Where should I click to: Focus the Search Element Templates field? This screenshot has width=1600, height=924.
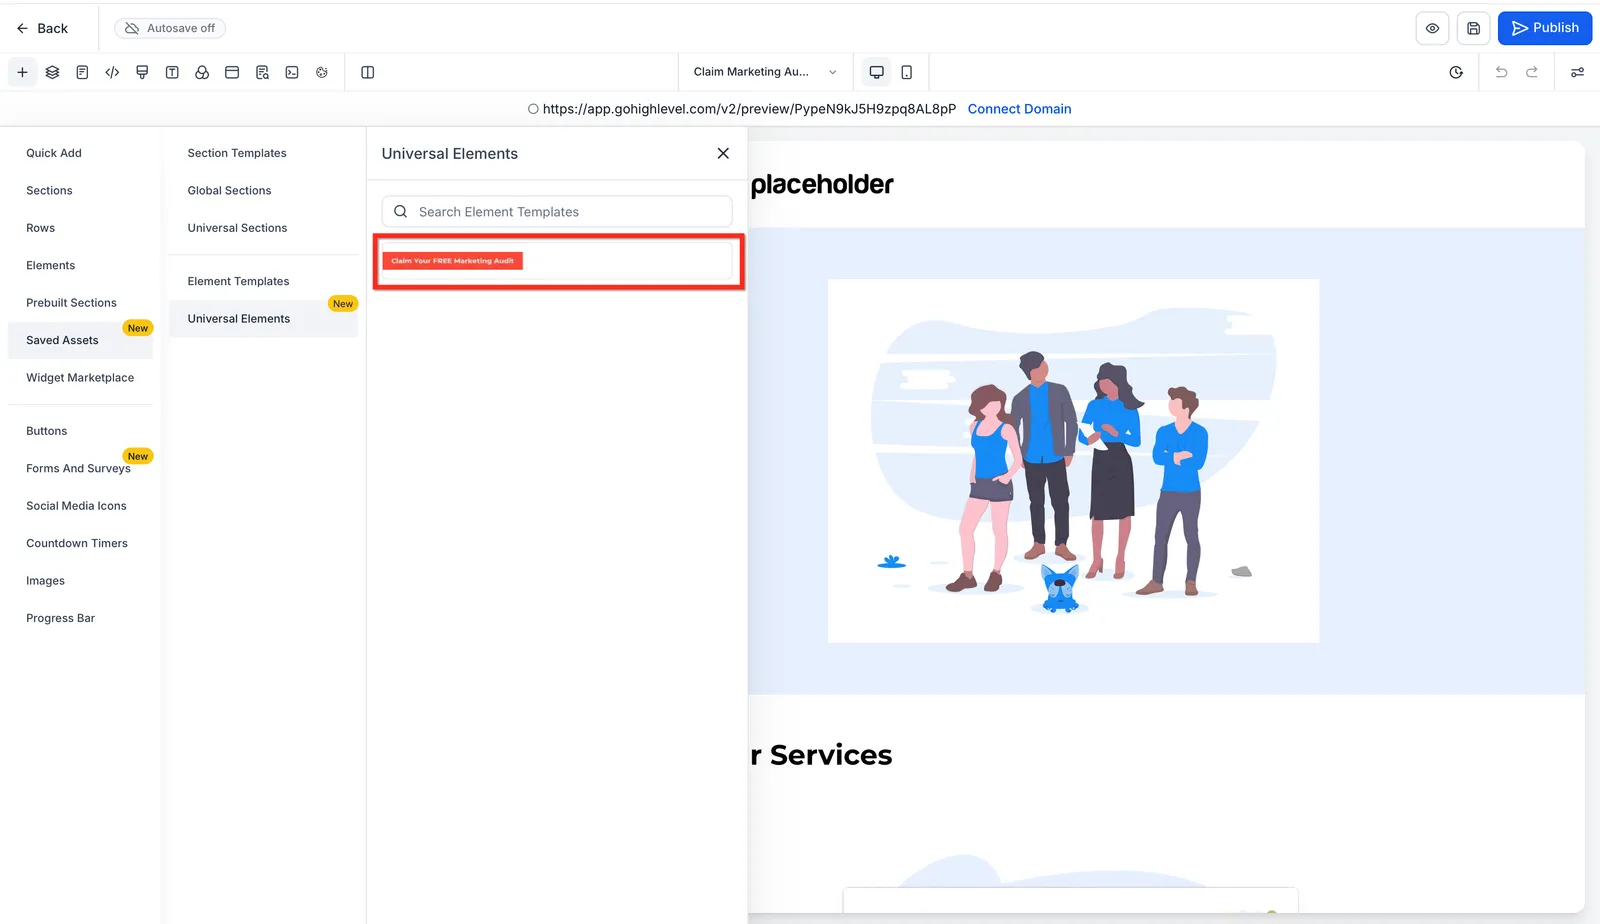click(557, 212)
